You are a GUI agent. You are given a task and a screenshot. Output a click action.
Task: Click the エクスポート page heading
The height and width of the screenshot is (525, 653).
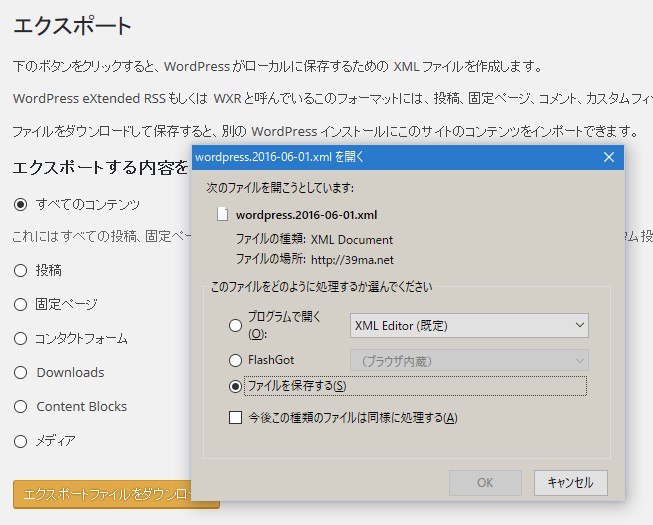(x=72, y=25)
